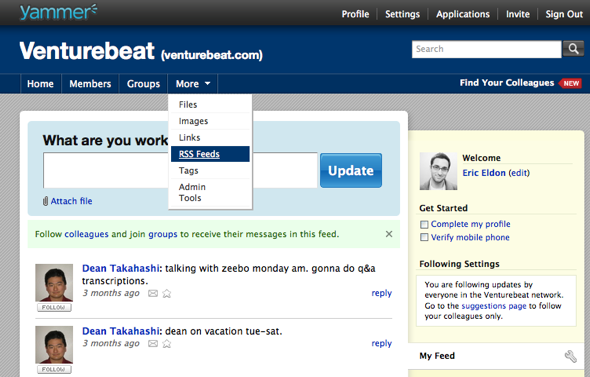Open Dean Takahashi name on zeebo post

click(121, 268)
